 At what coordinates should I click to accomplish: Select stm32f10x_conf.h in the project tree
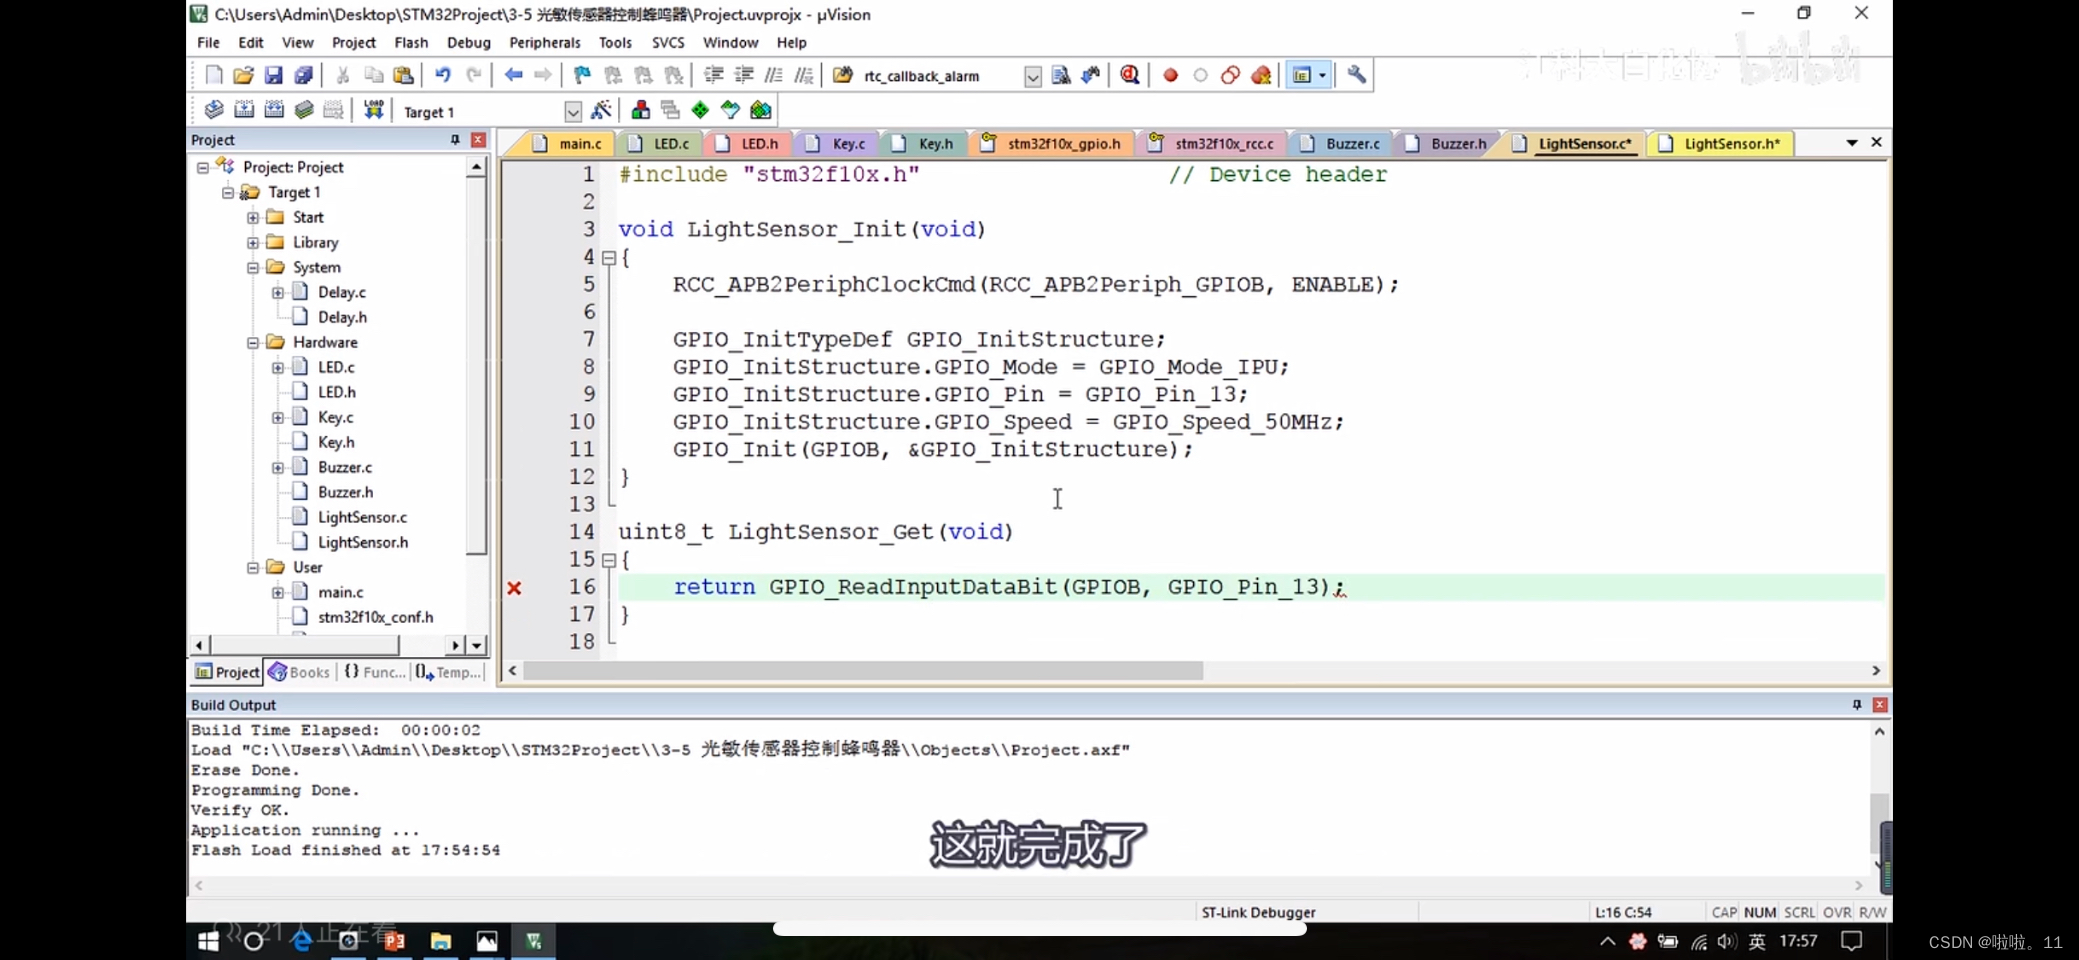point(376,617)
